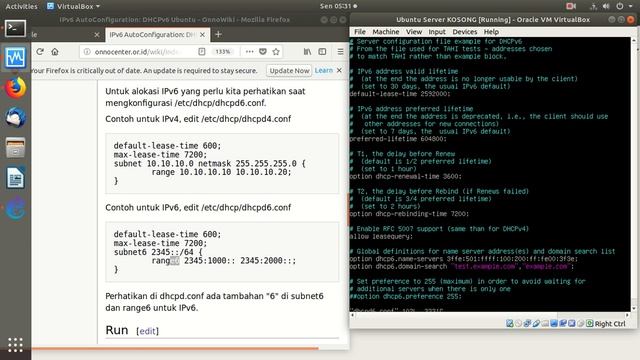
Task: Click Activities in the top bar
Action: click(21, 6)
